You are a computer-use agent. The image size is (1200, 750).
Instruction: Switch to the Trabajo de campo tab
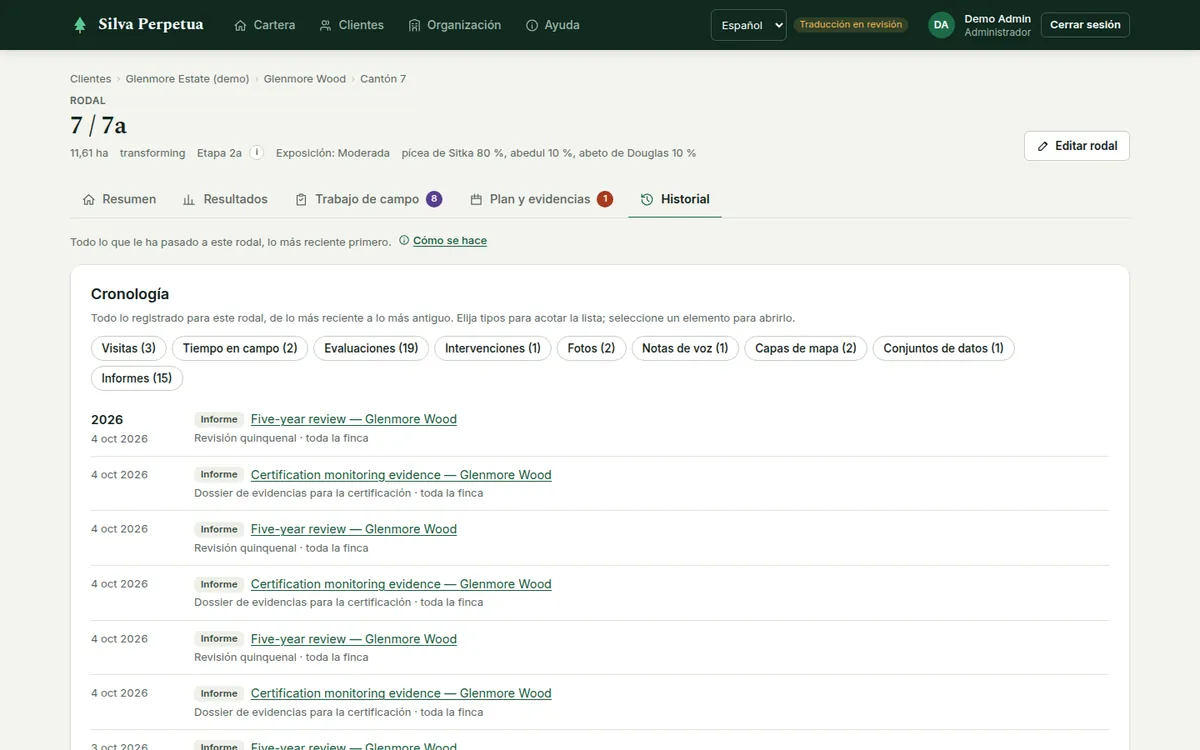[368, 199]
